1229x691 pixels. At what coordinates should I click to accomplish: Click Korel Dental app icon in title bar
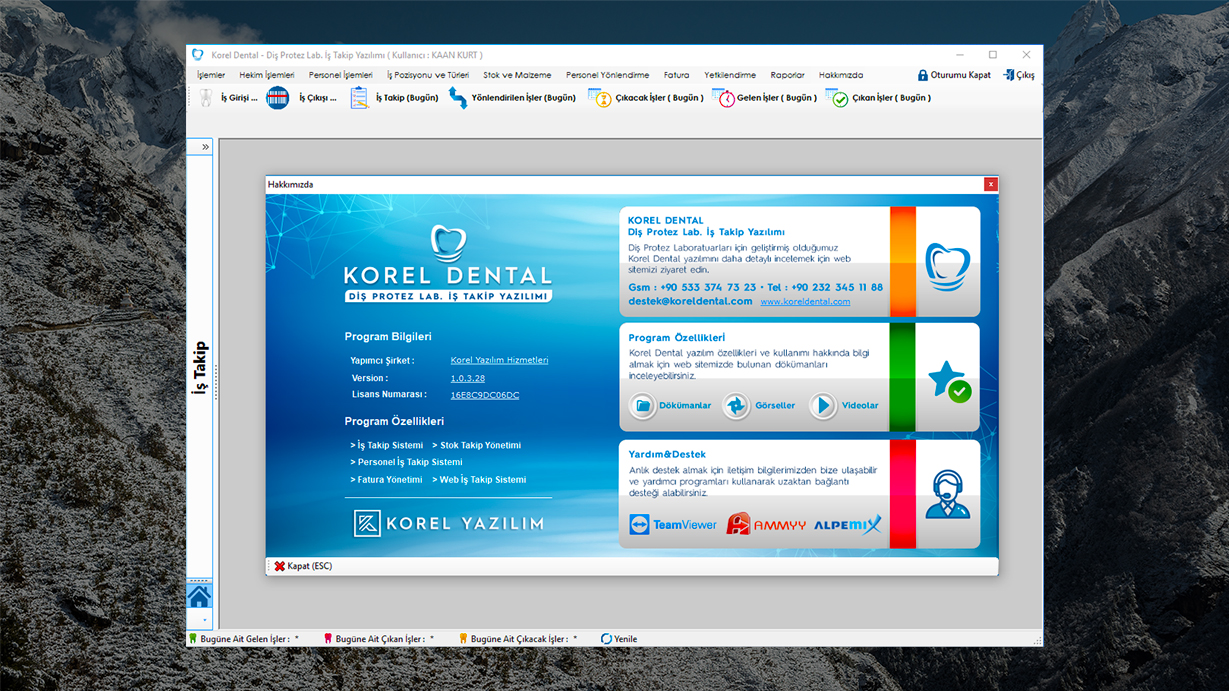[198, 55]
